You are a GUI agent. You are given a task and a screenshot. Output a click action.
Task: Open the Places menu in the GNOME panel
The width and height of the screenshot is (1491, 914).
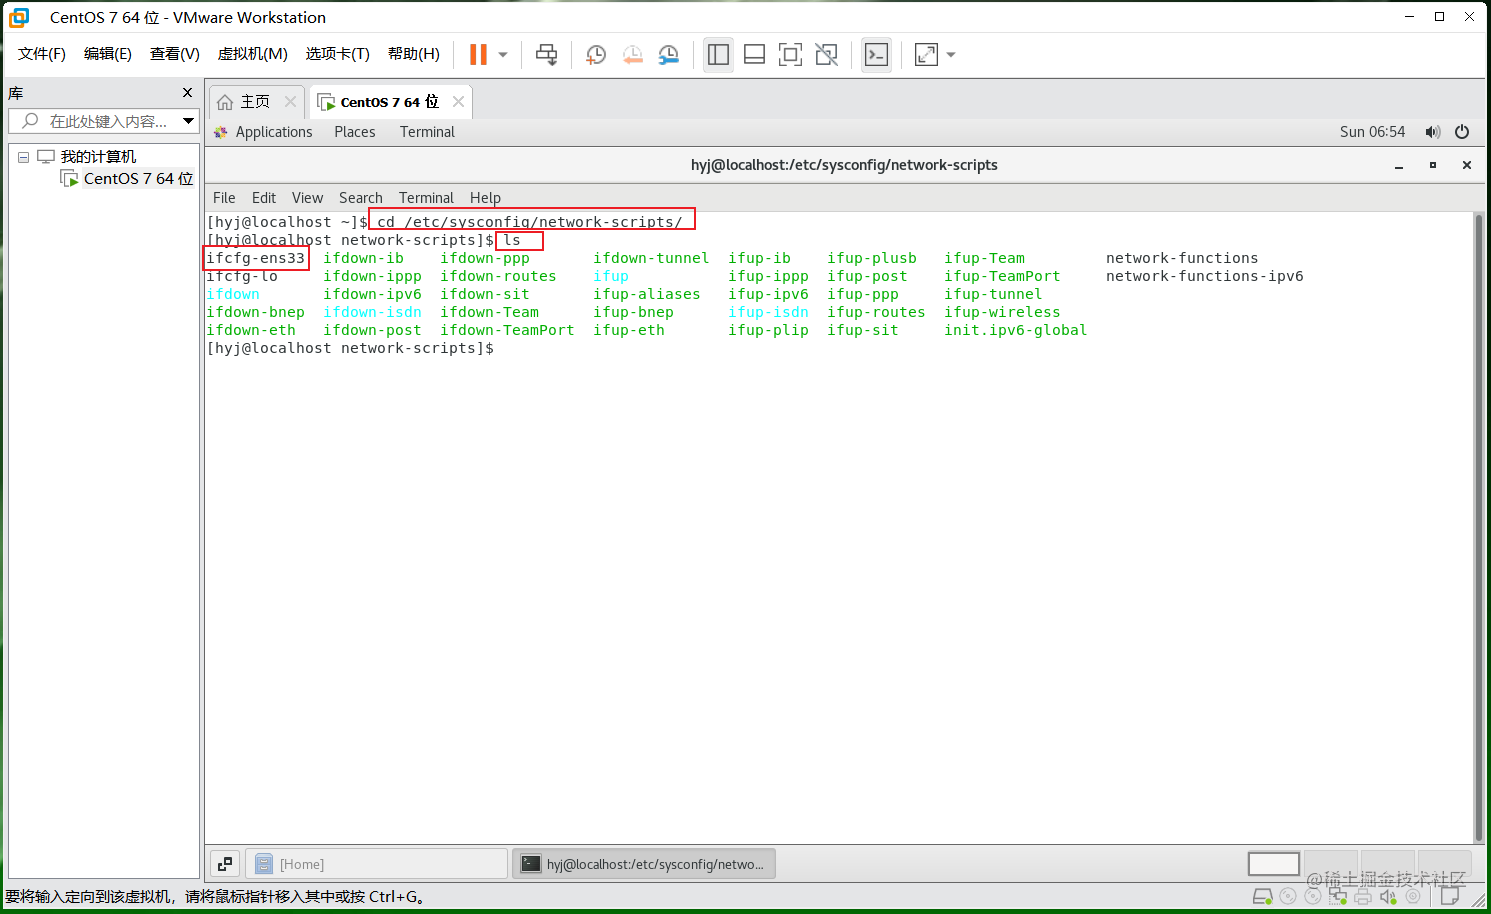[x=355, y=132]
